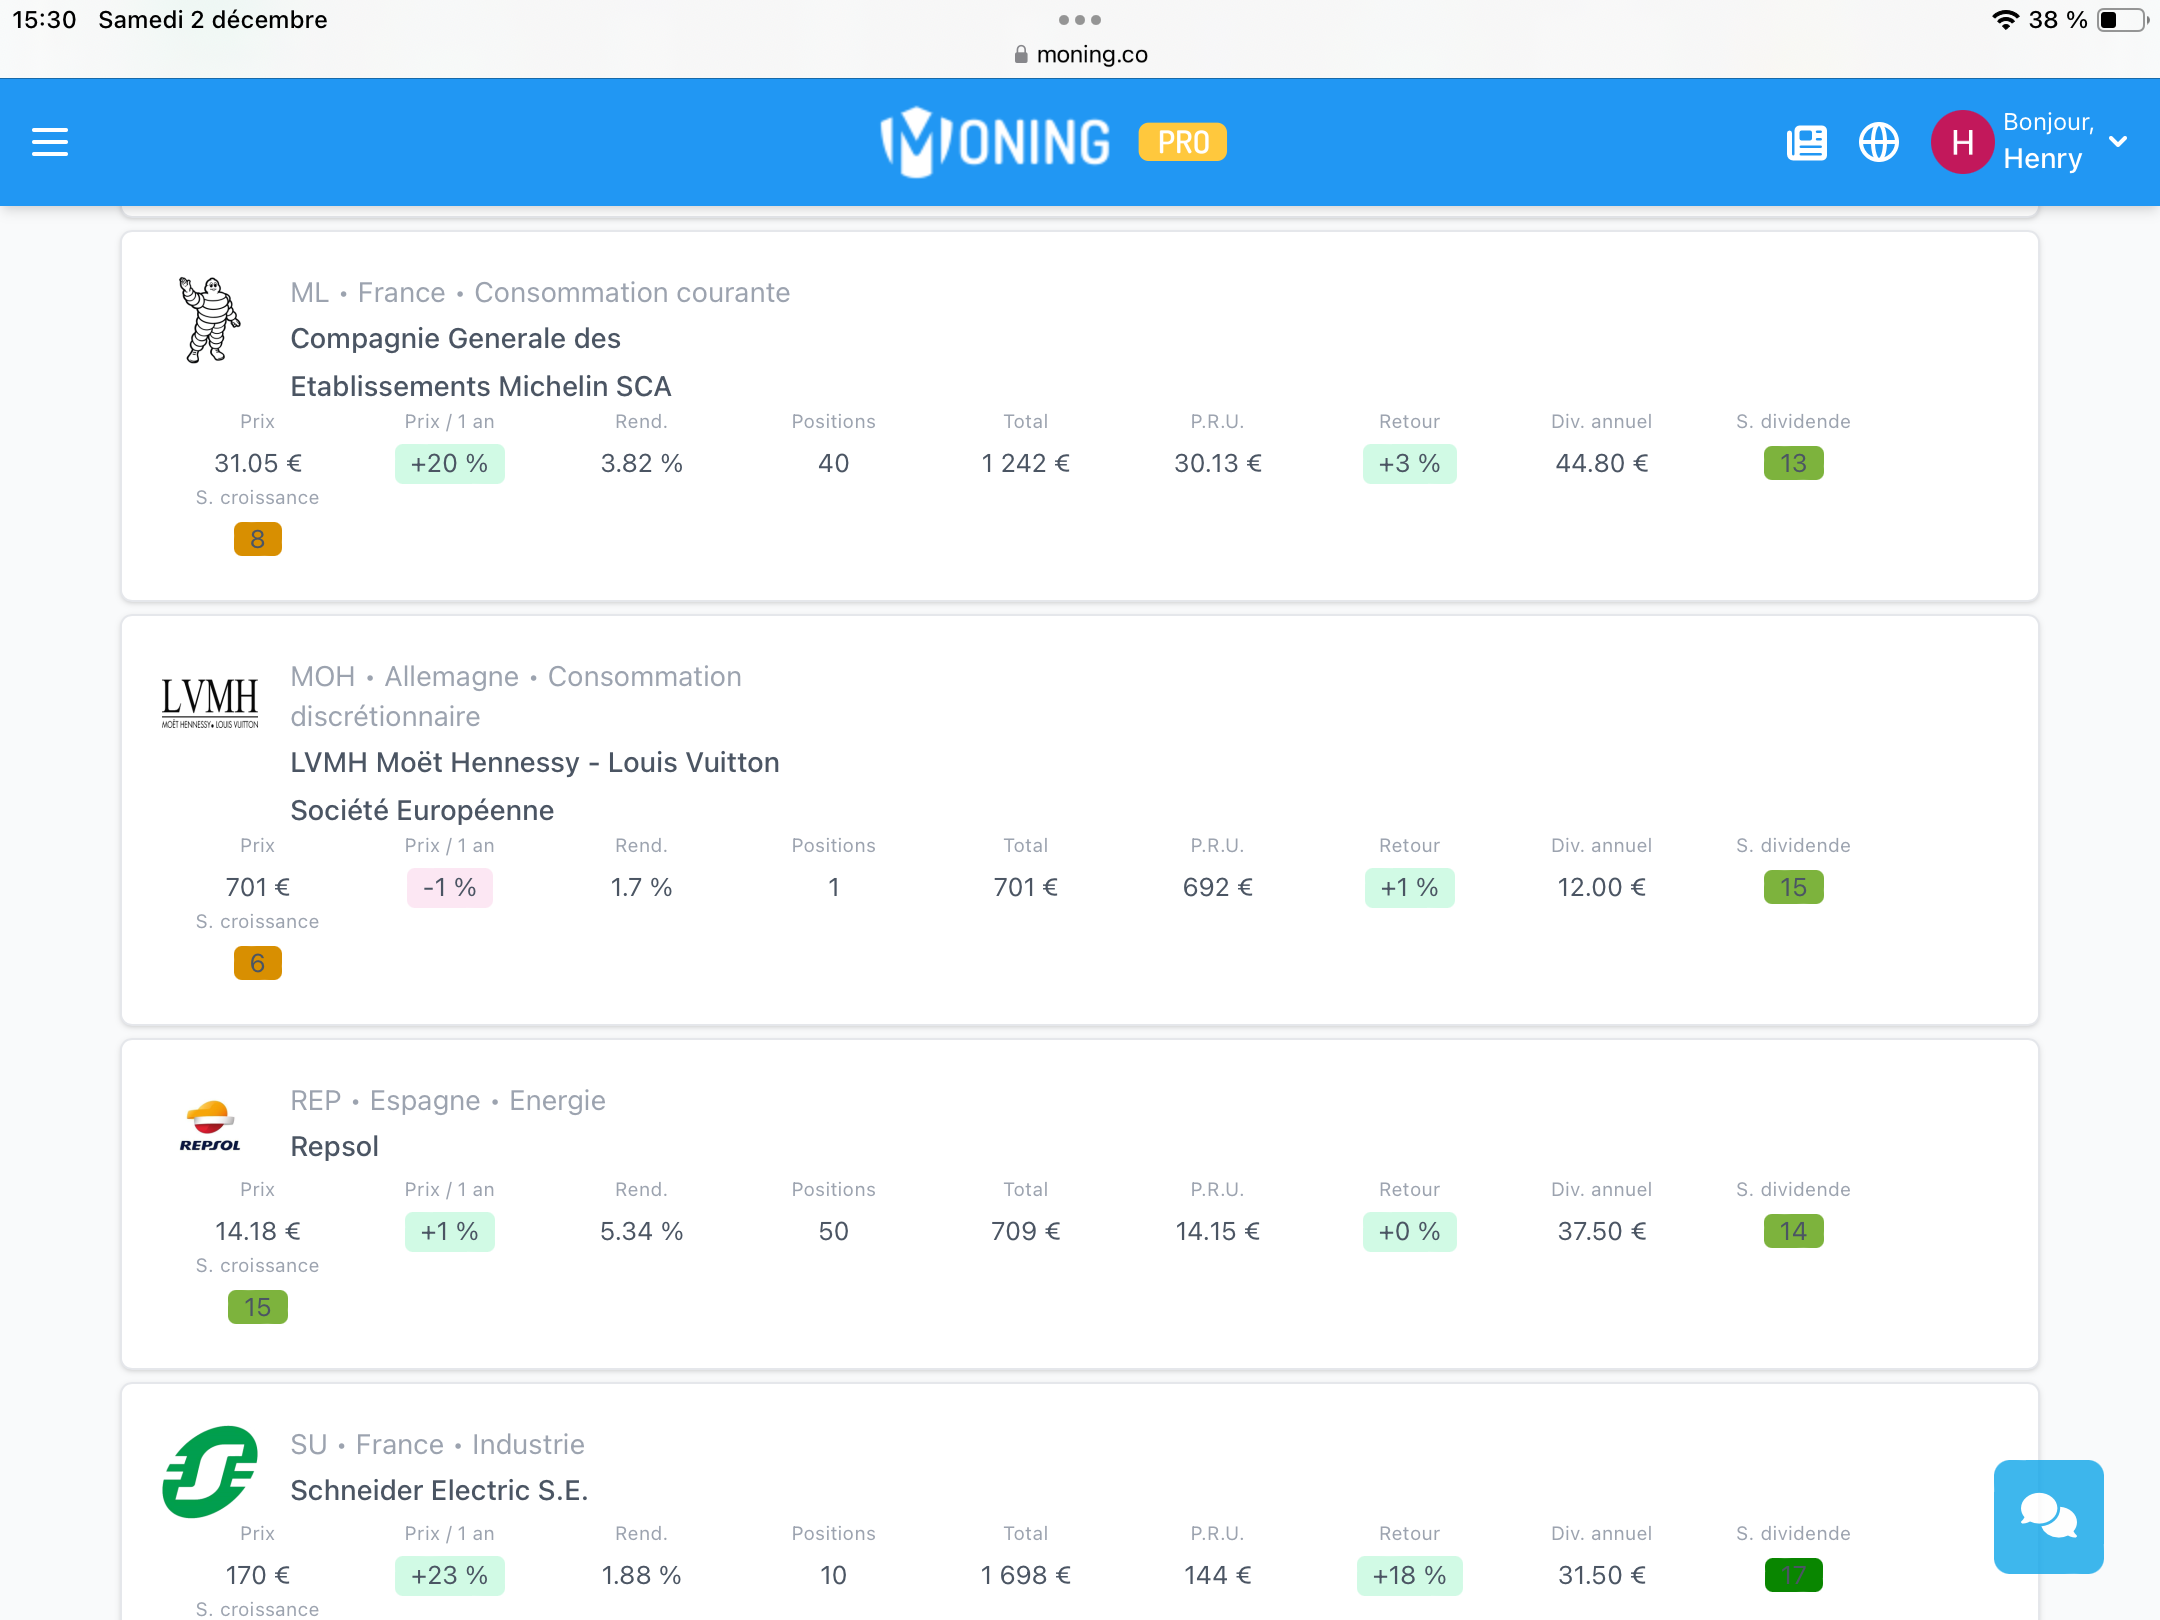Click the ML • France • Consommation courante line
The width and height of the screenshot is (2160, 1620).
point(540,293)
